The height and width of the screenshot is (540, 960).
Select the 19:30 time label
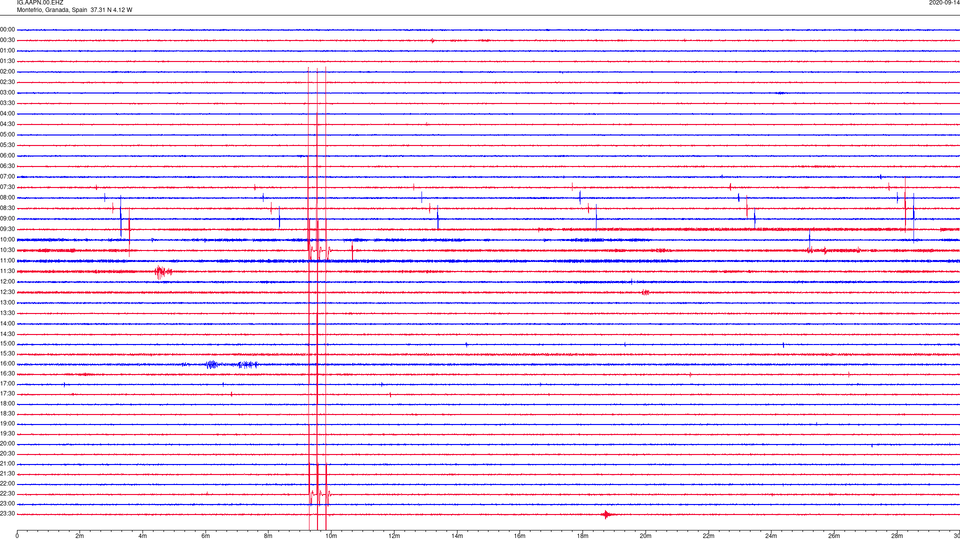click(x=7, y=433)
